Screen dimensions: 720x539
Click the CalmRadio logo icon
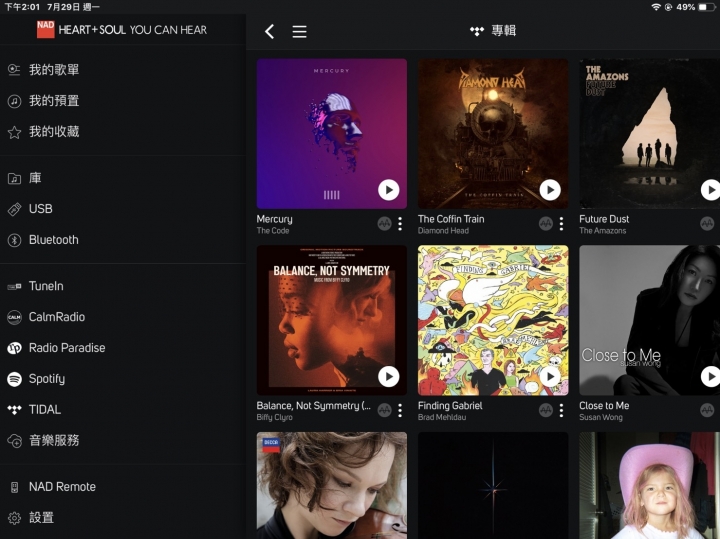[x=14, y=317]
